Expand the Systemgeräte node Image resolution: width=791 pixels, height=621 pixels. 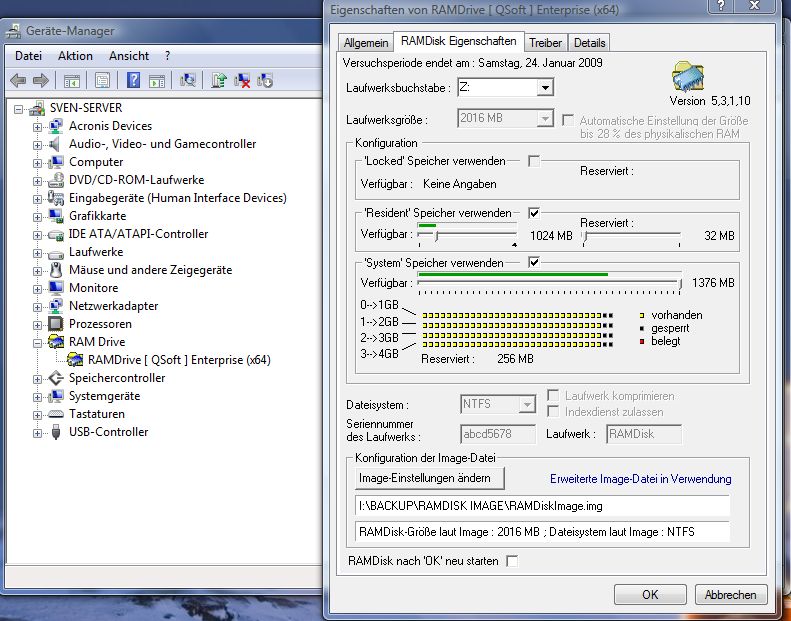(x=37, y=397)
